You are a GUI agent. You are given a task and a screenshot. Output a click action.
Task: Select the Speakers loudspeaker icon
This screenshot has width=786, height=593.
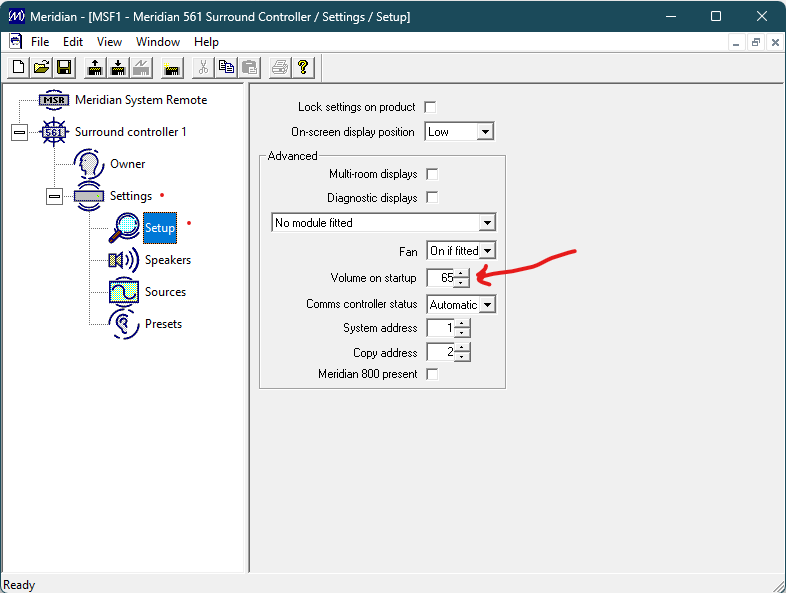click(124, 260)
